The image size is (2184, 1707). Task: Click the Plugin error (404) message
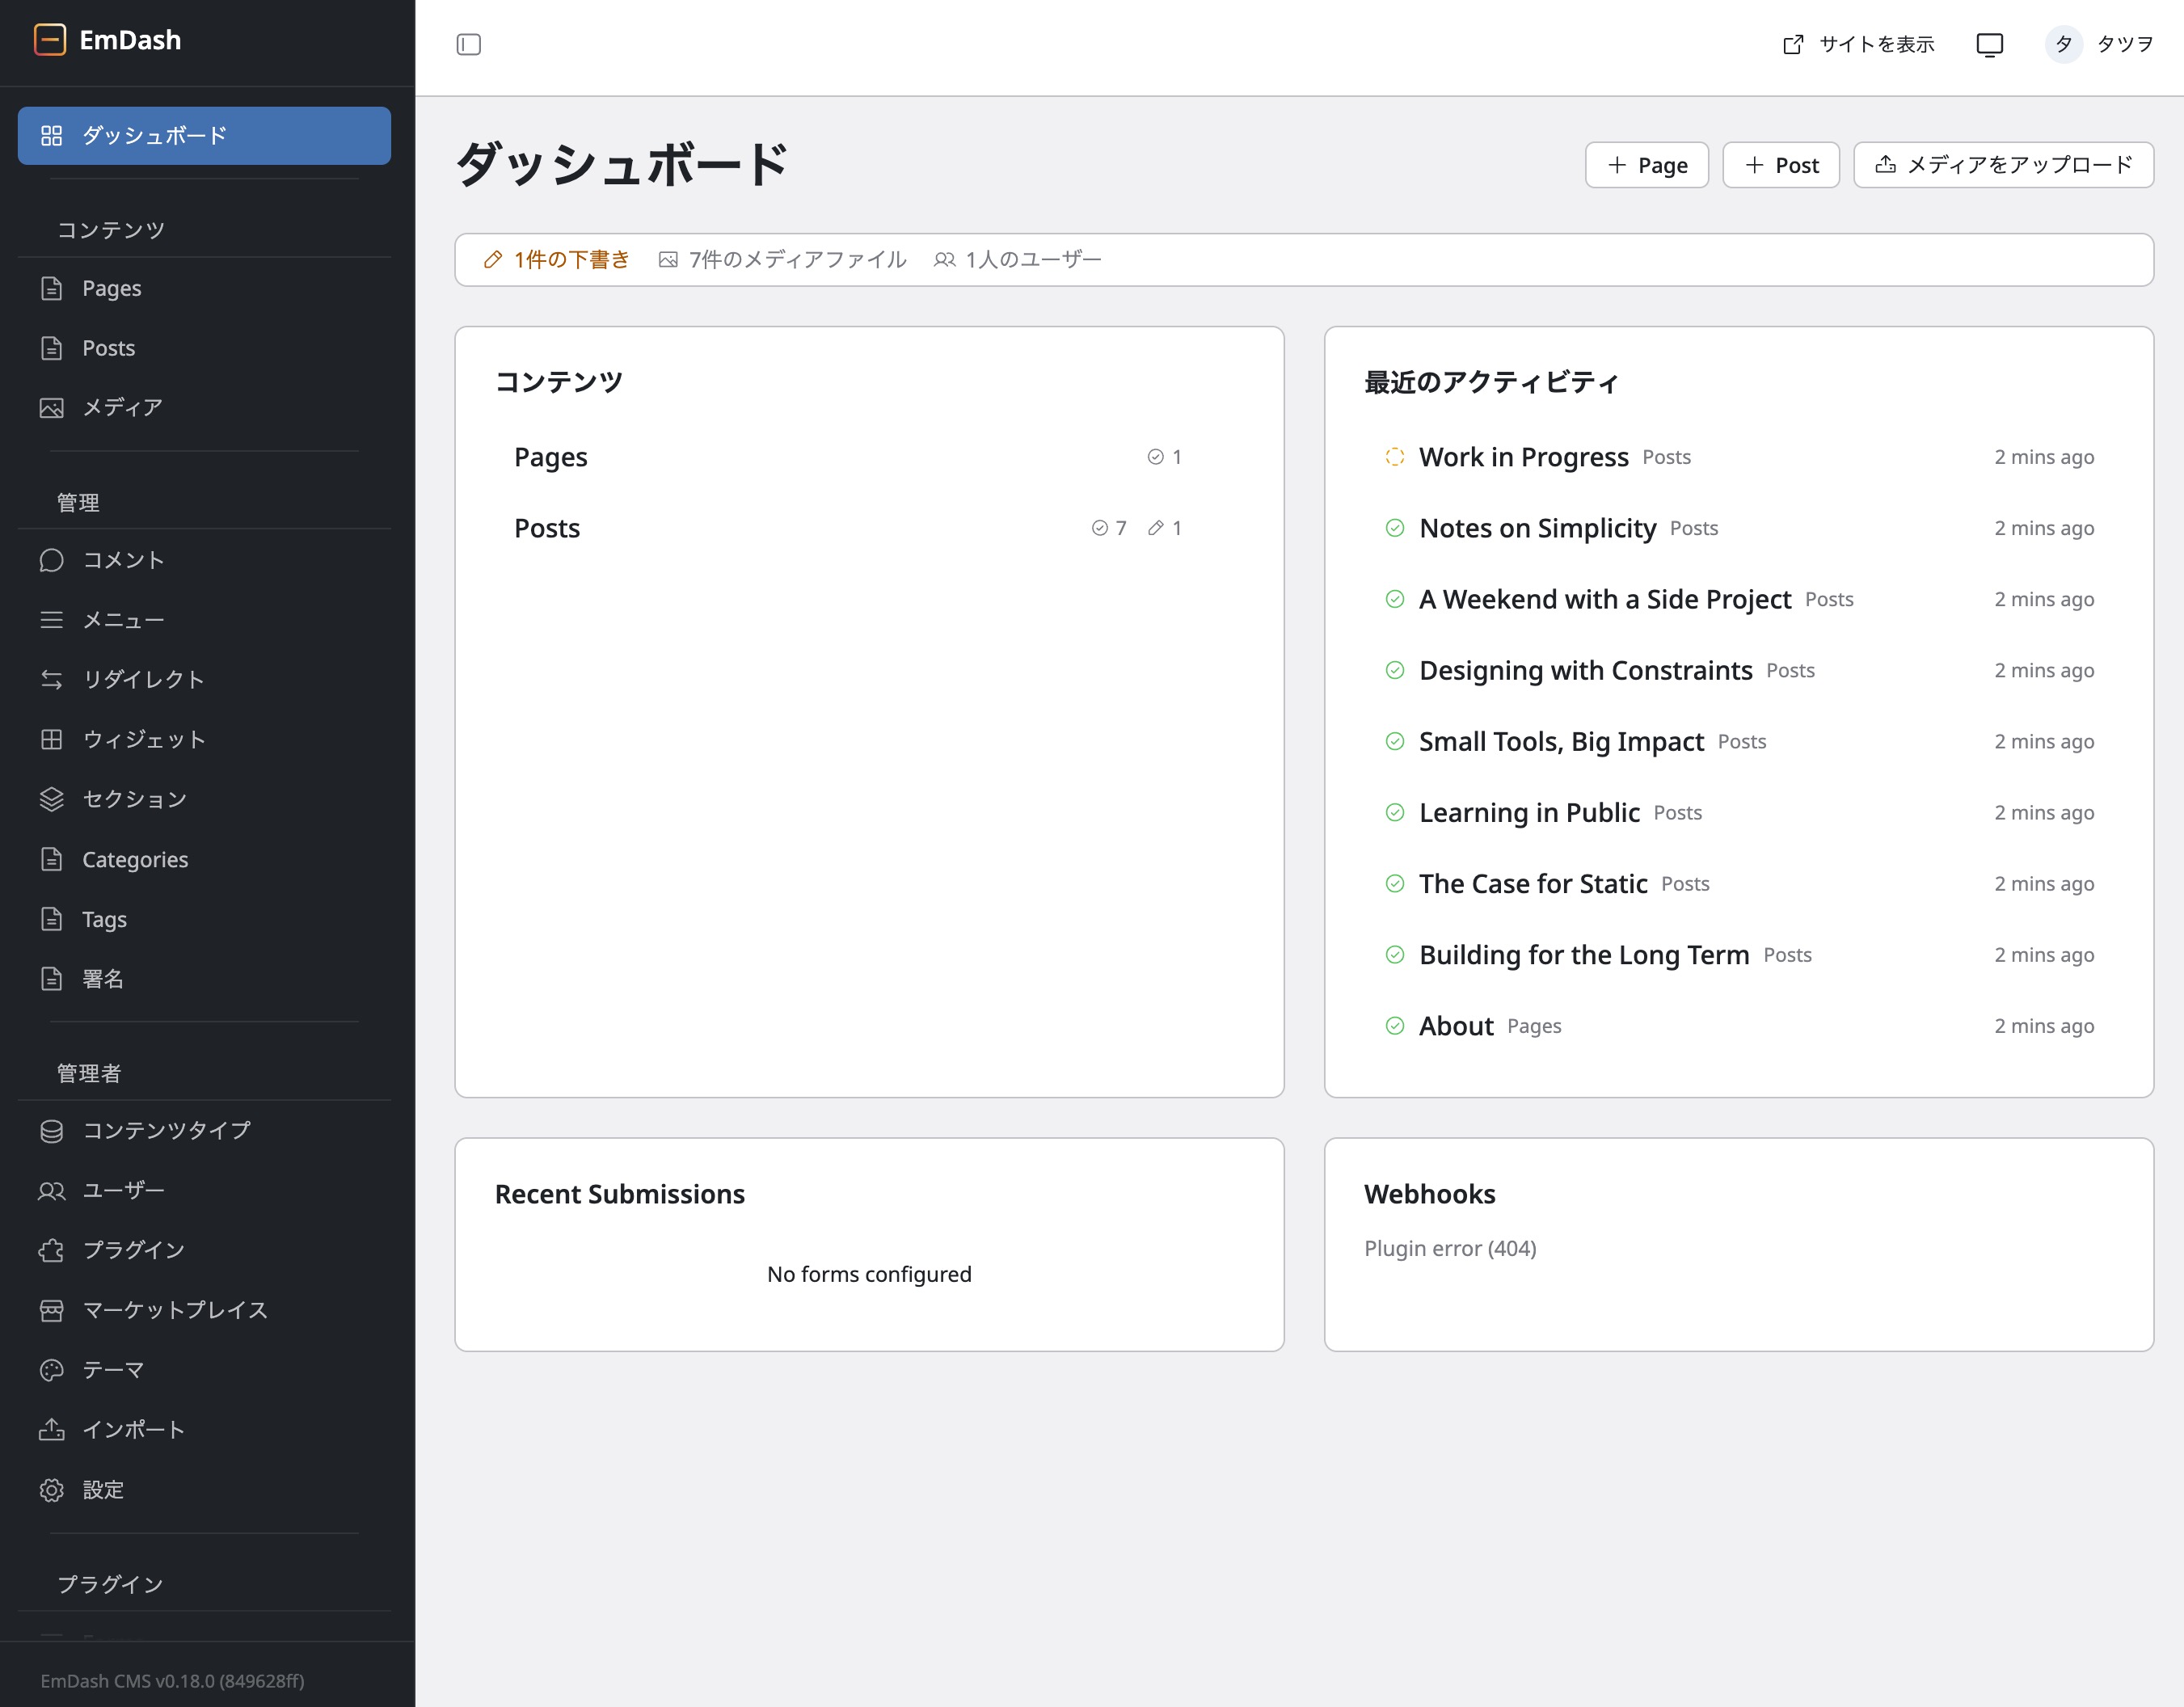click(x=1450, y=1249)
